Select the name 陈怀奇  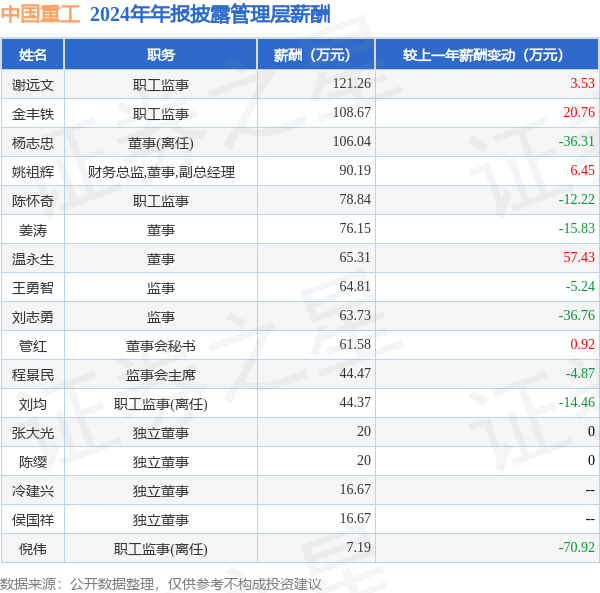pyautogui.click(x=33, y=201)
